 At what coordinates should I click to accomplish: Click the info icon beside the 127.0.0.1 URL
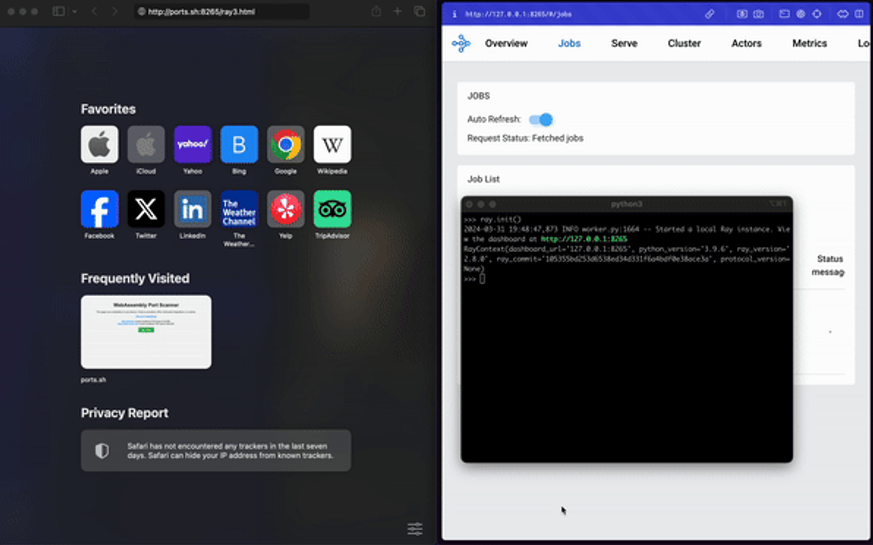point(454,14)
